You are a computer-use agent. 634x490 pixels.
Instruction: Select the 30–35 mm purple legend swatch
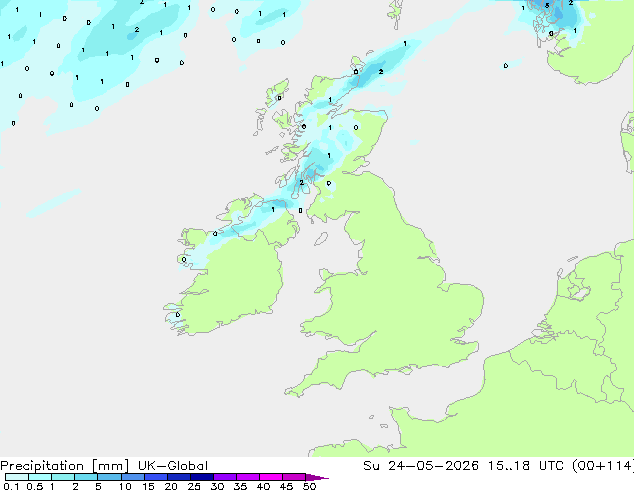click(224, 477)
